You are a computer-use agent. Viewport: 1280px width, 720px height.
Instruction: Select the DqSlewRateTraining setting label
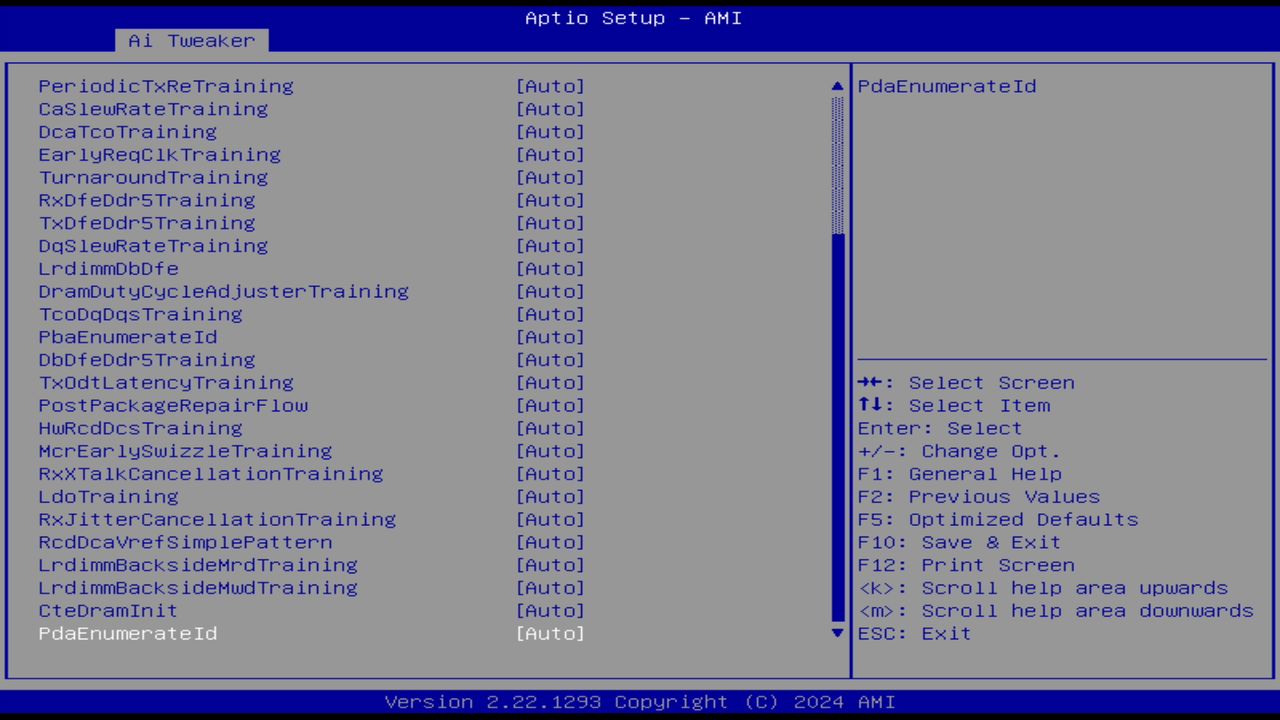click(153, 246)
